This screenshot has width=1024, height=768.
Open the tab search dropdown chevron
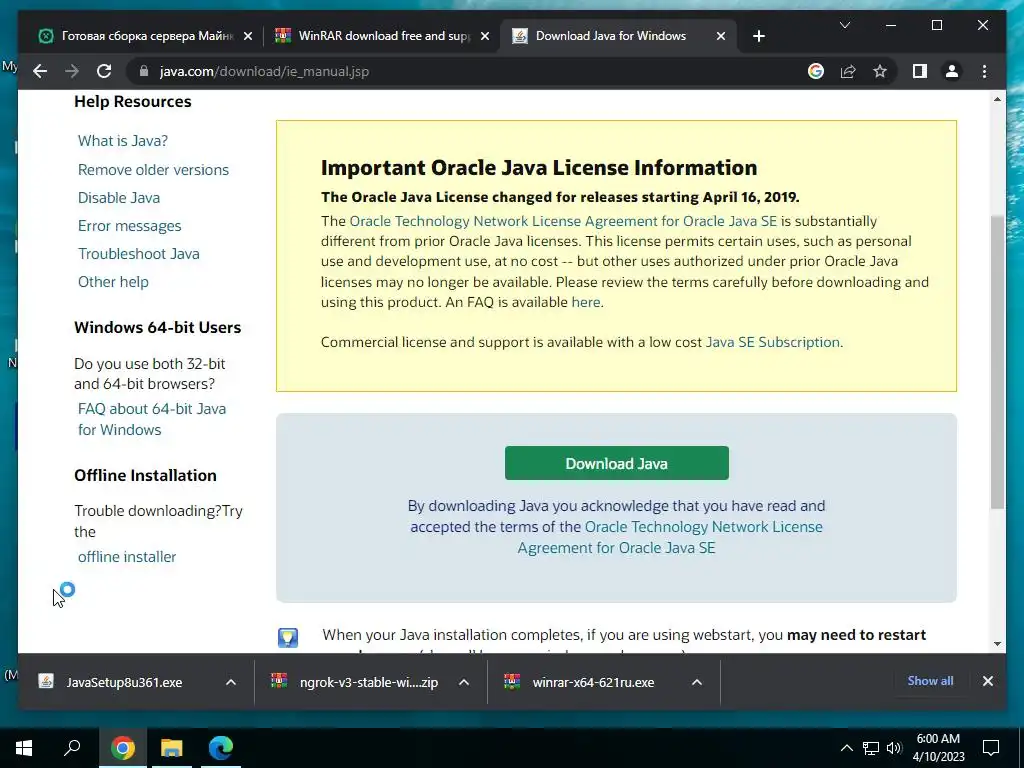point(844,25)
